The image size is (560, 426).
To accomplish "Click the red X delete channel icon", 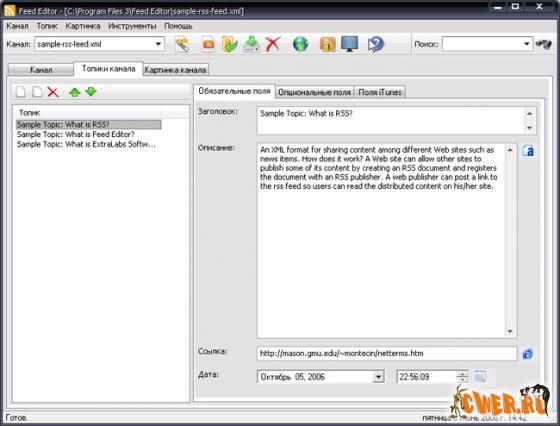I will pos(273,45).
